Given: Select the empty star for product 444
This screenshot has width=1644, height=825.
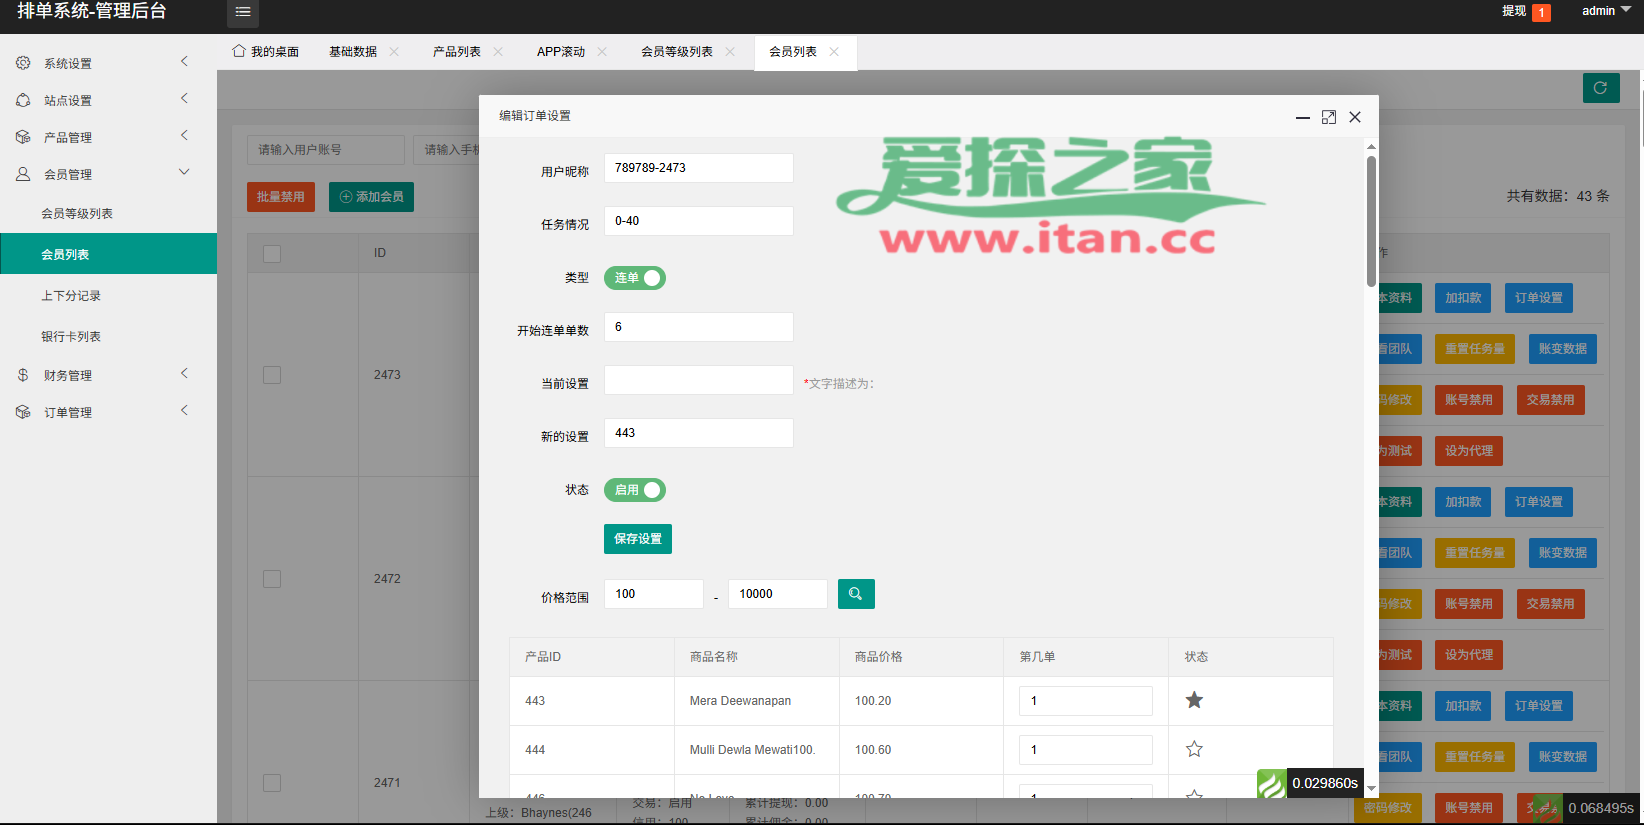Looking at the screenshot, I should point(1194,749).
